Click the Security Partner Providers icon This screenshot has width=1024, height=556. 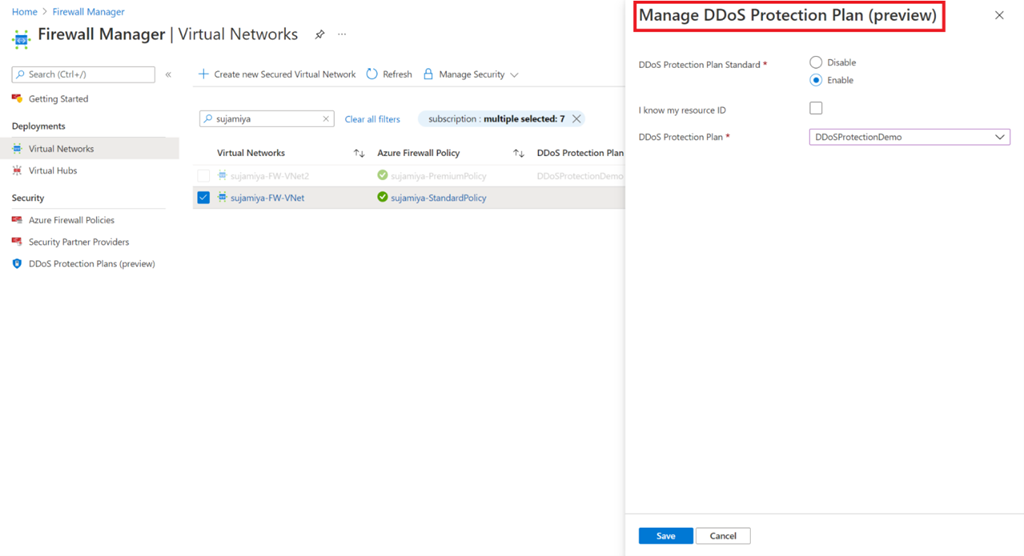point(17,242)
